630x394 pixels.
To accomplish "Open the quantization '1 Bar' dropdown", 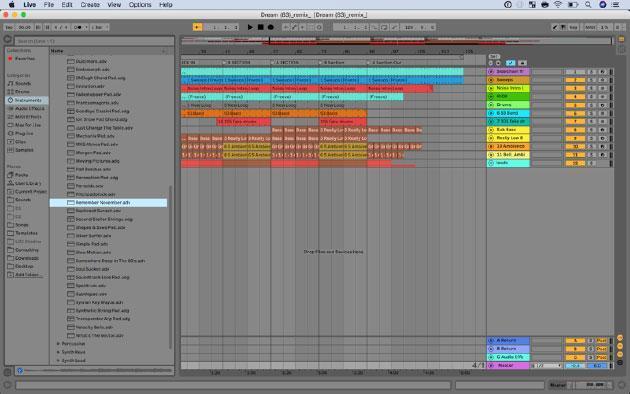I will click(x=99, y=27).
